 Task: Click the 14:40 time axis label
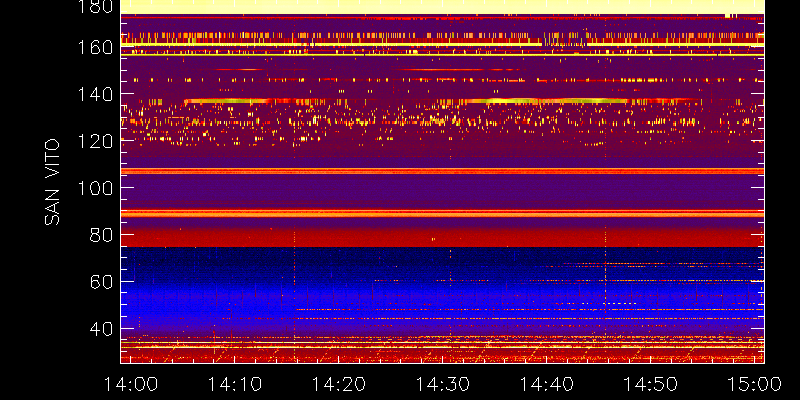[x=547, y=384]
